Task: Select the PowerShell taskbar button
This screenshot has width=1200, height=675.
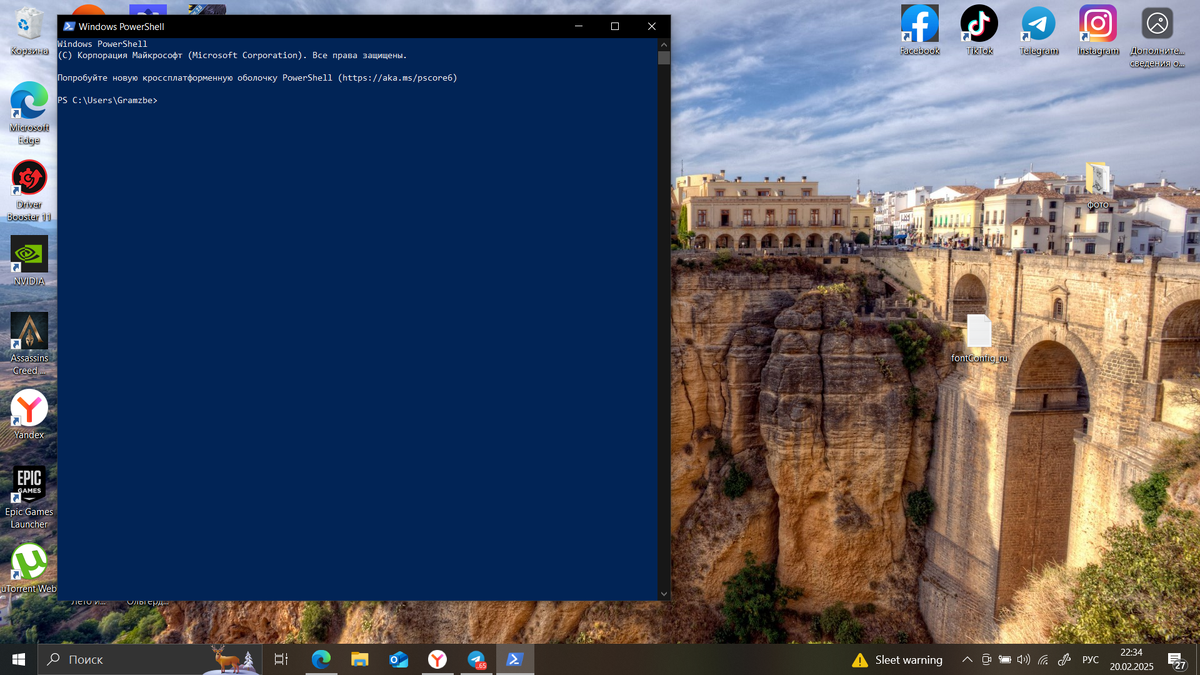Action: click(515, 659)
